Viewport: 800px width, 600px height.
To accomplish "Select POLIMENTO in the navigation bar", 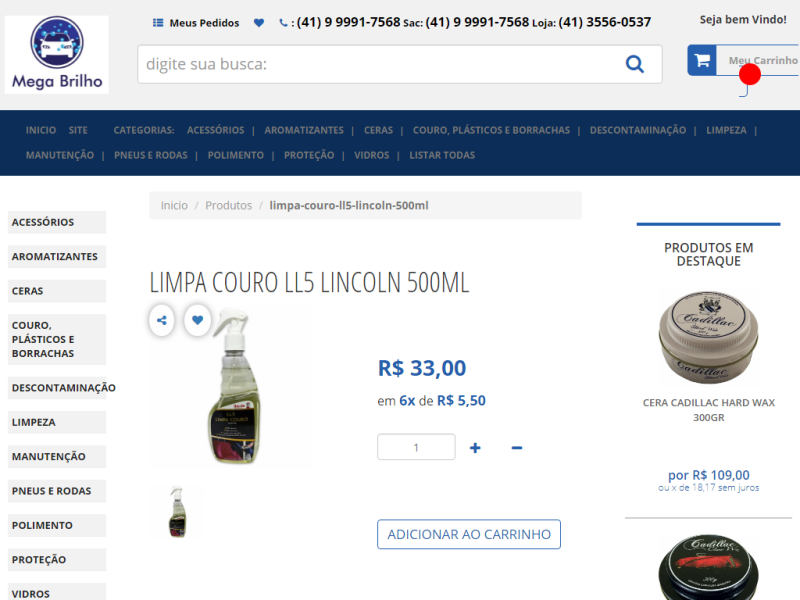I will tap(236, 155).
